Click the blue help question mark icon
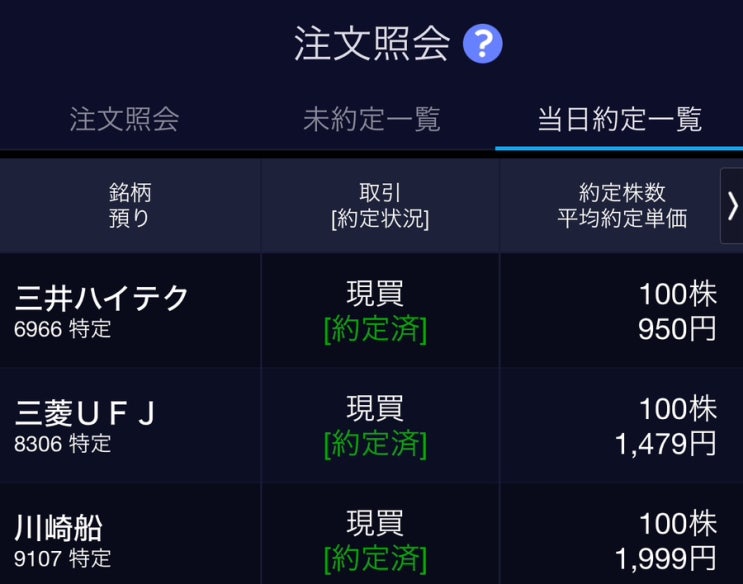743x584 pixels. (483, 44)
